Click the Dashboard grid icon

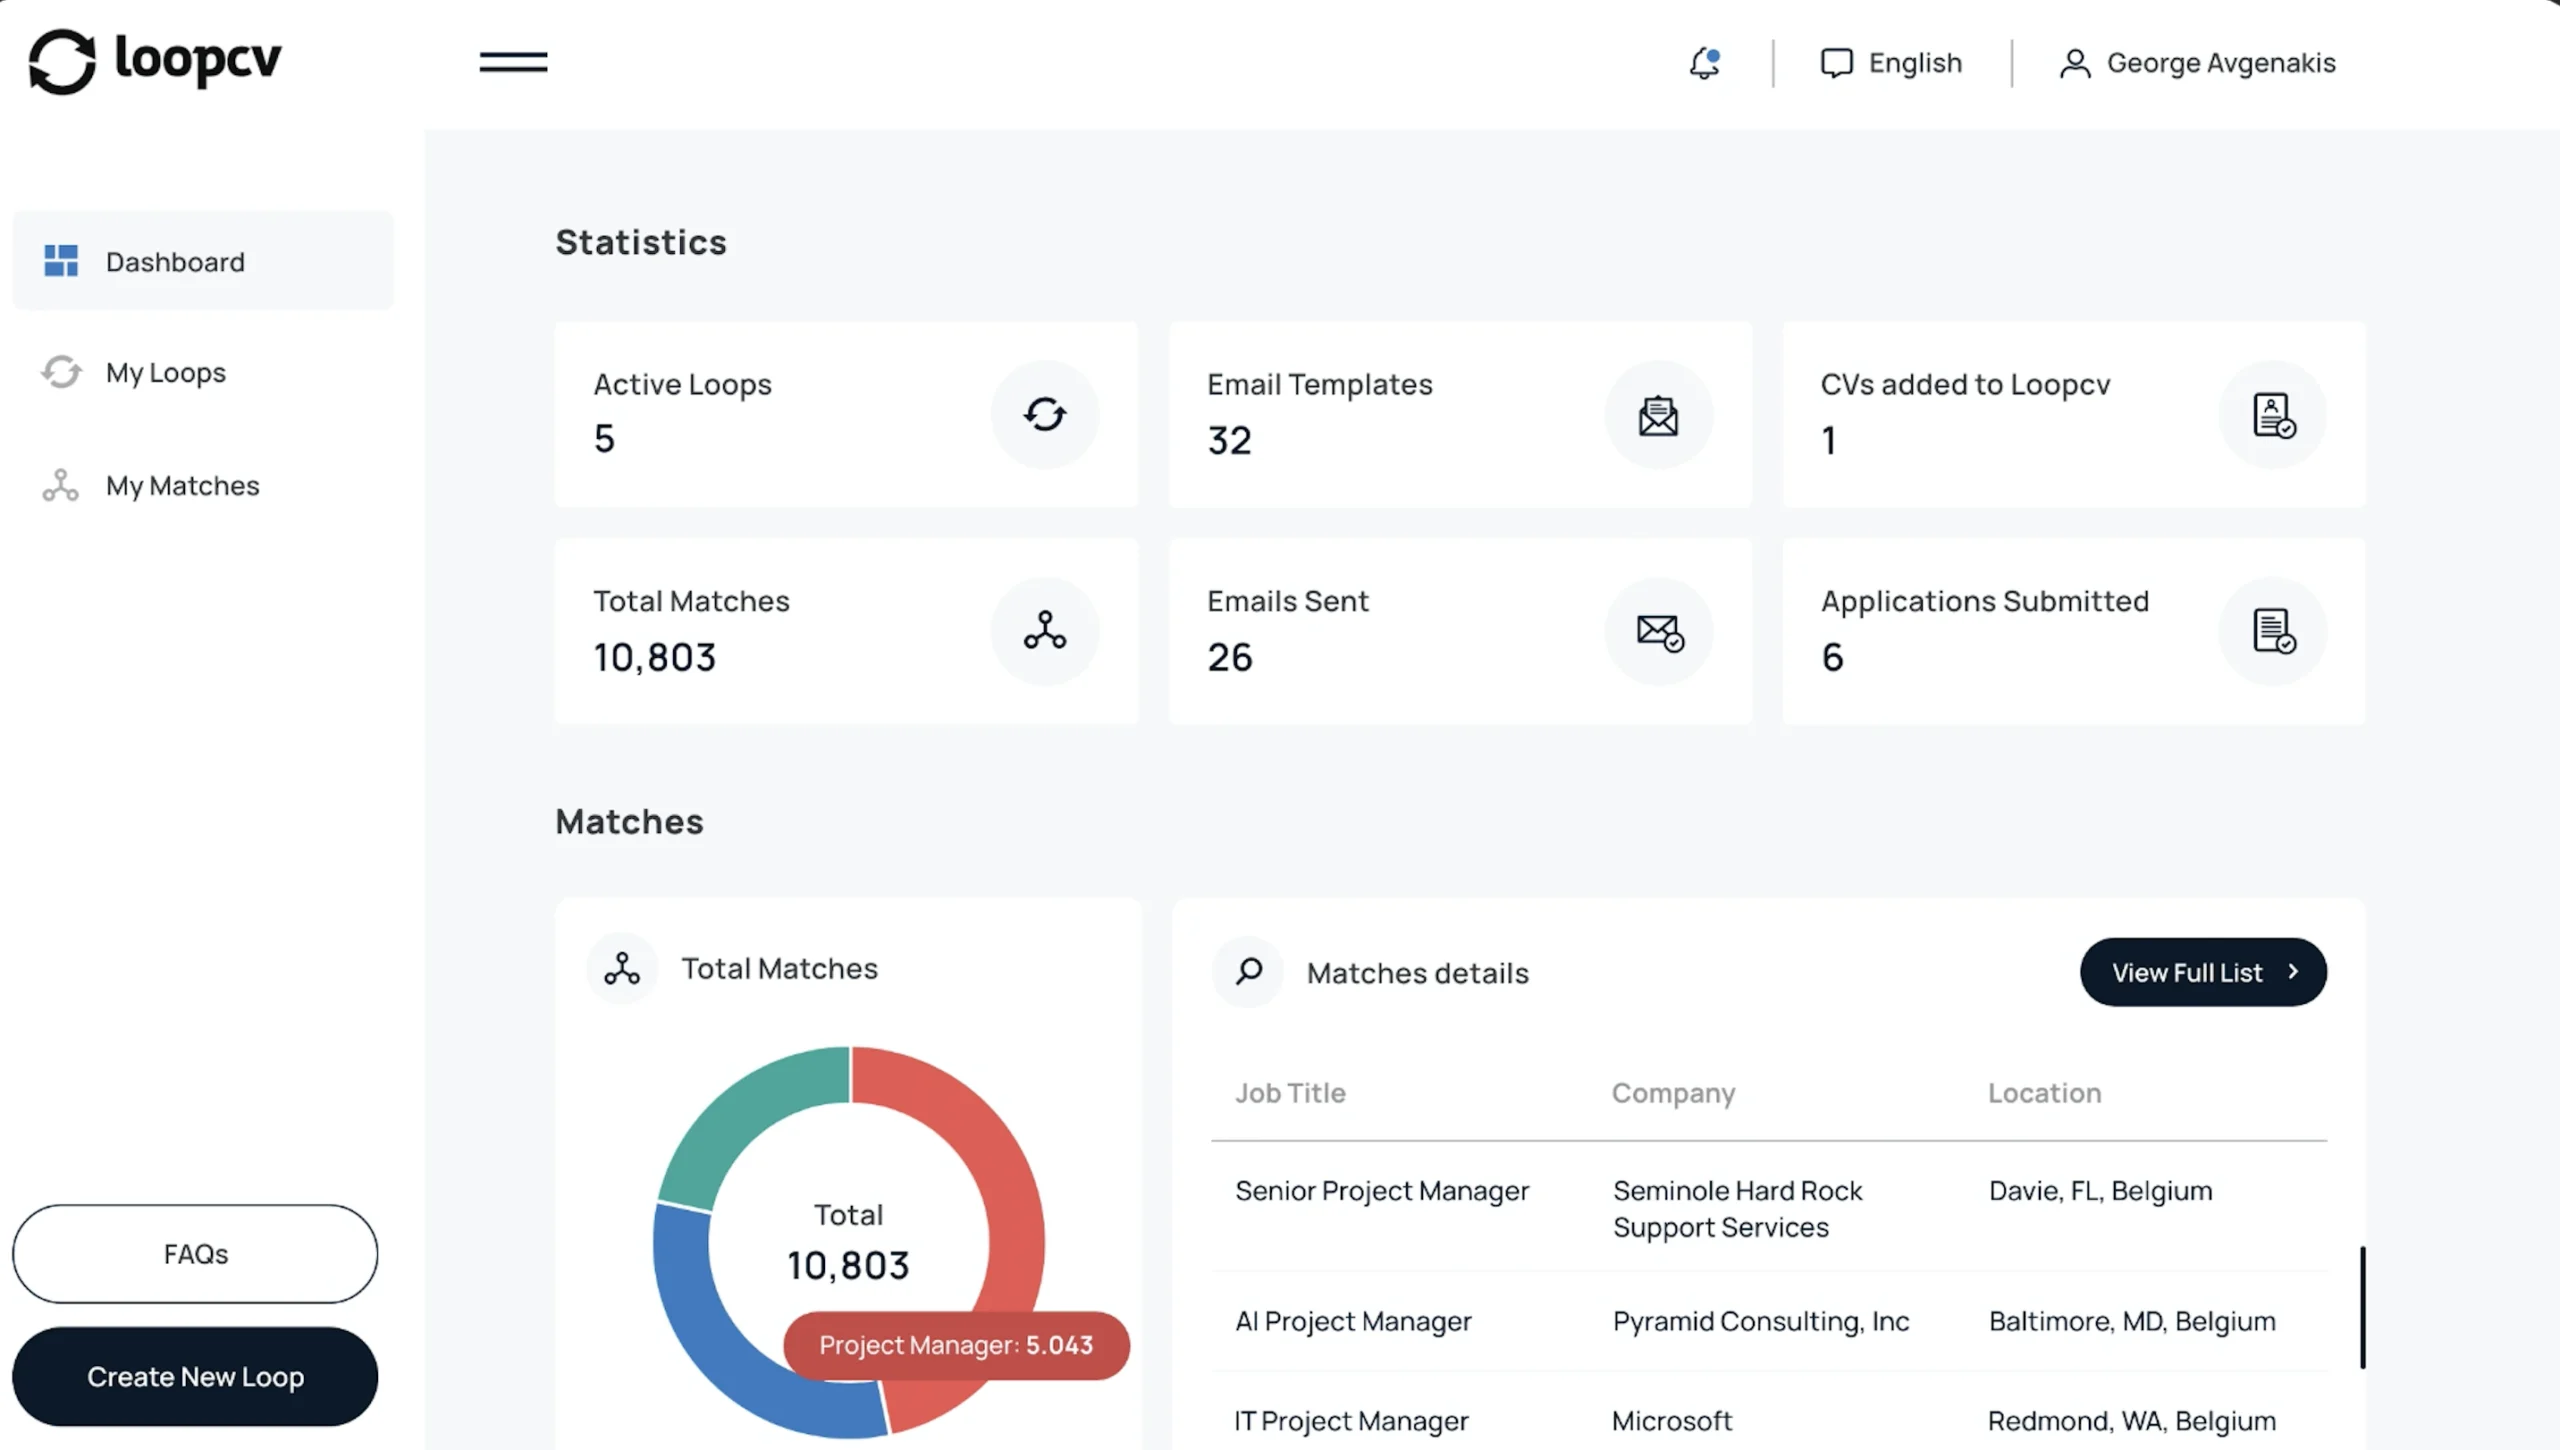pos(61,261)
